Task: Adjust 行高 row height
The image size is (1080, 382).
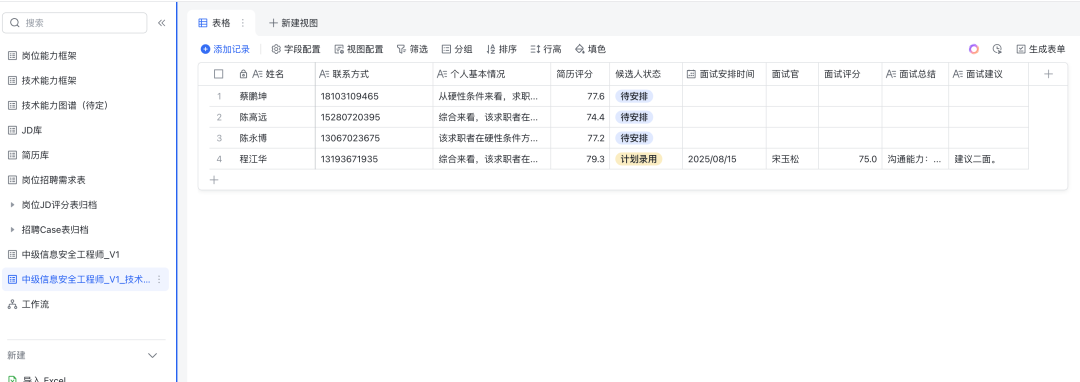Action: [546, 50]
